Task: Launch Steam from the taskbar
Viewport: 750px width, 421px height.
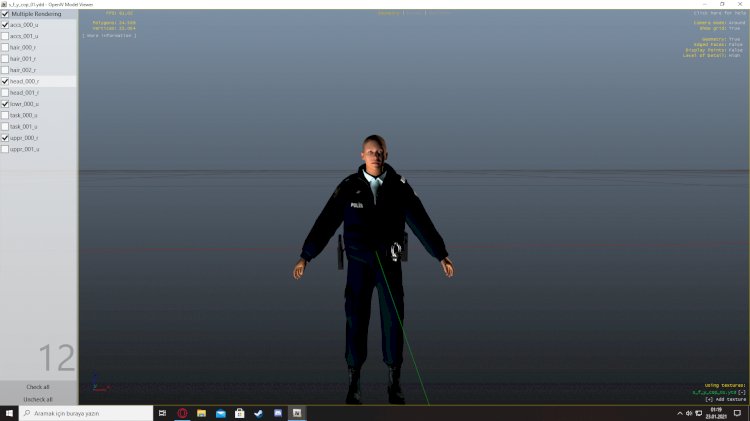Action: (258, 413)
